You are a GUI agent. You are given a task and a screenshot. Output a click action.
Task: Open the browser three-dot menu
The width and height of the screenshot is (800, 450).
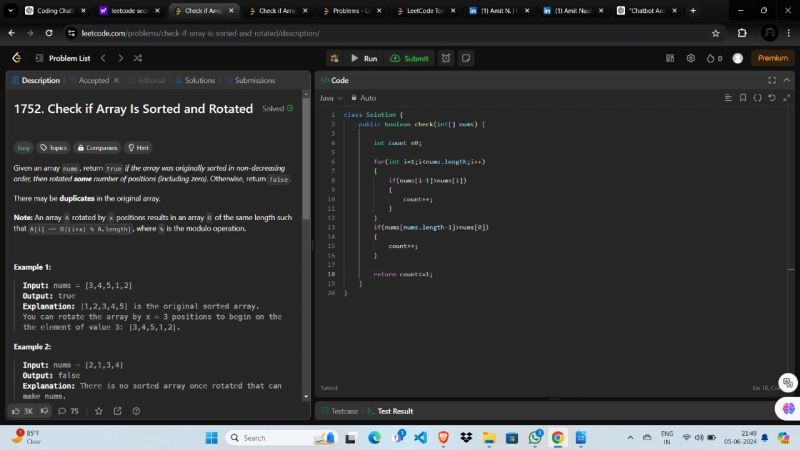coord(788,33)
